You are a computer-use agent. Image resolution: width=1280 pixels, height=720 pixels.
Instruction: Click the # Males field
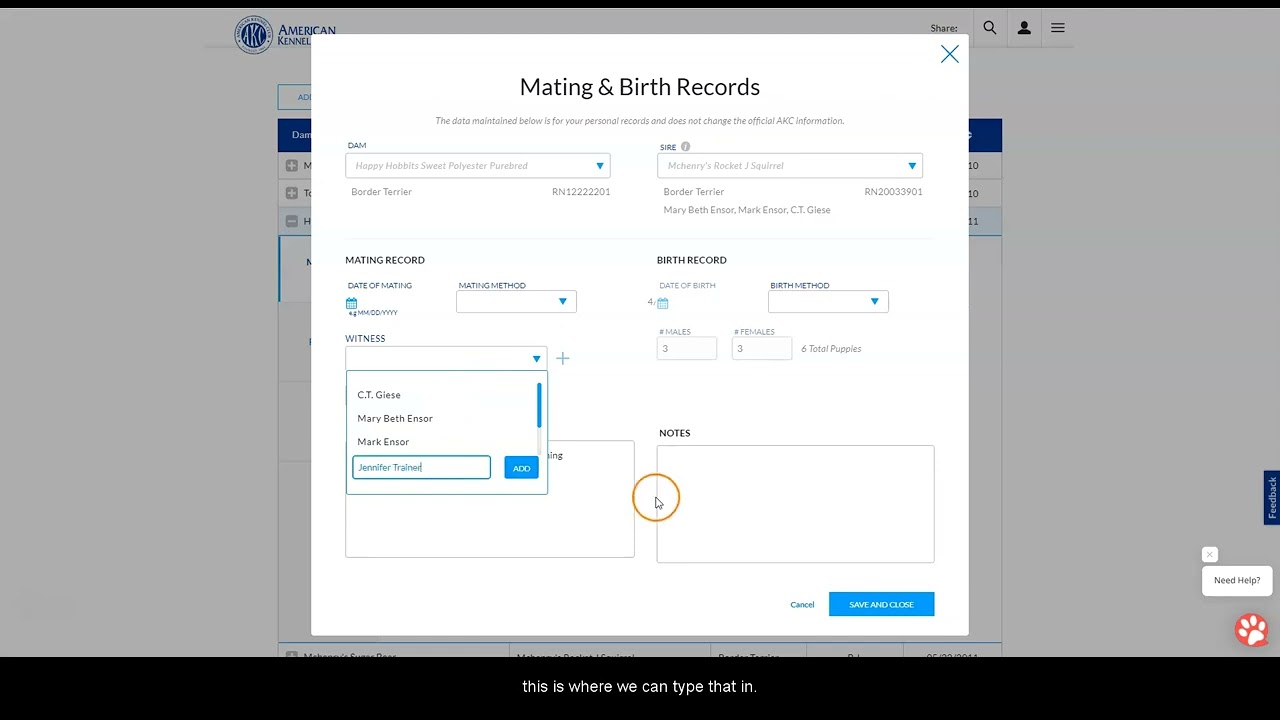[687, 348]
